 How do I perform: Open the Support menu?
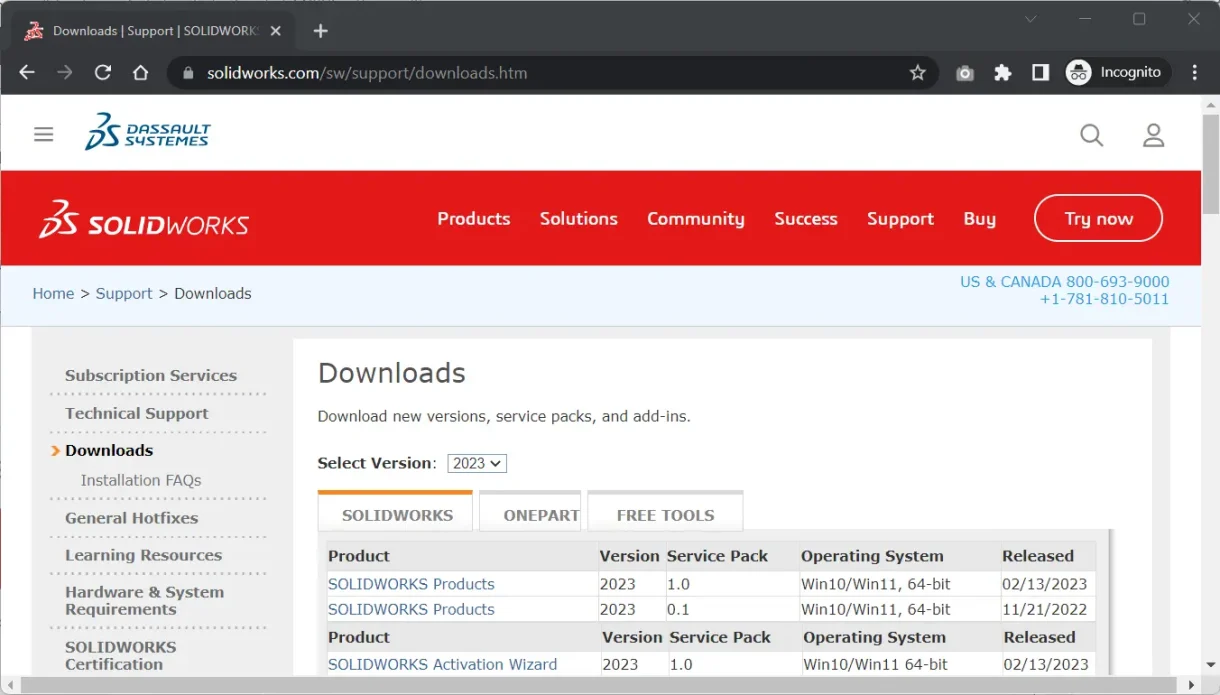click(x=900, y=219)
